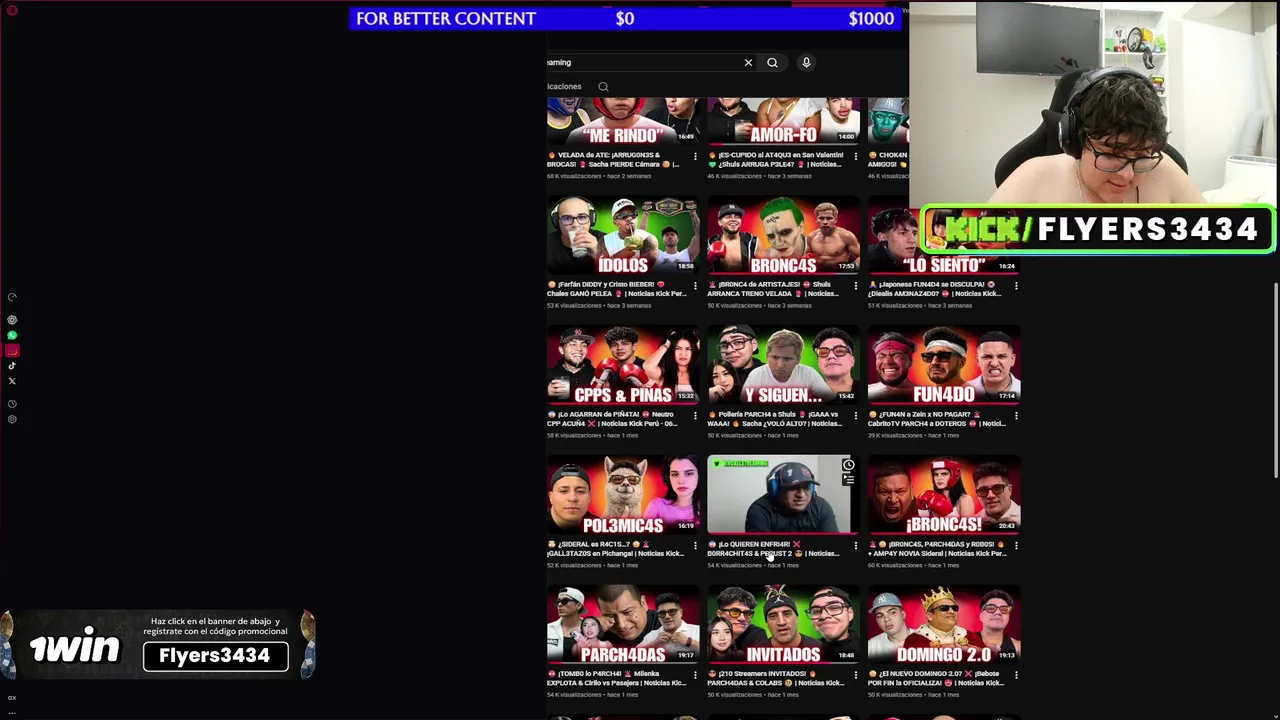Open more options for LO SIENTO video

[1016, 286]
